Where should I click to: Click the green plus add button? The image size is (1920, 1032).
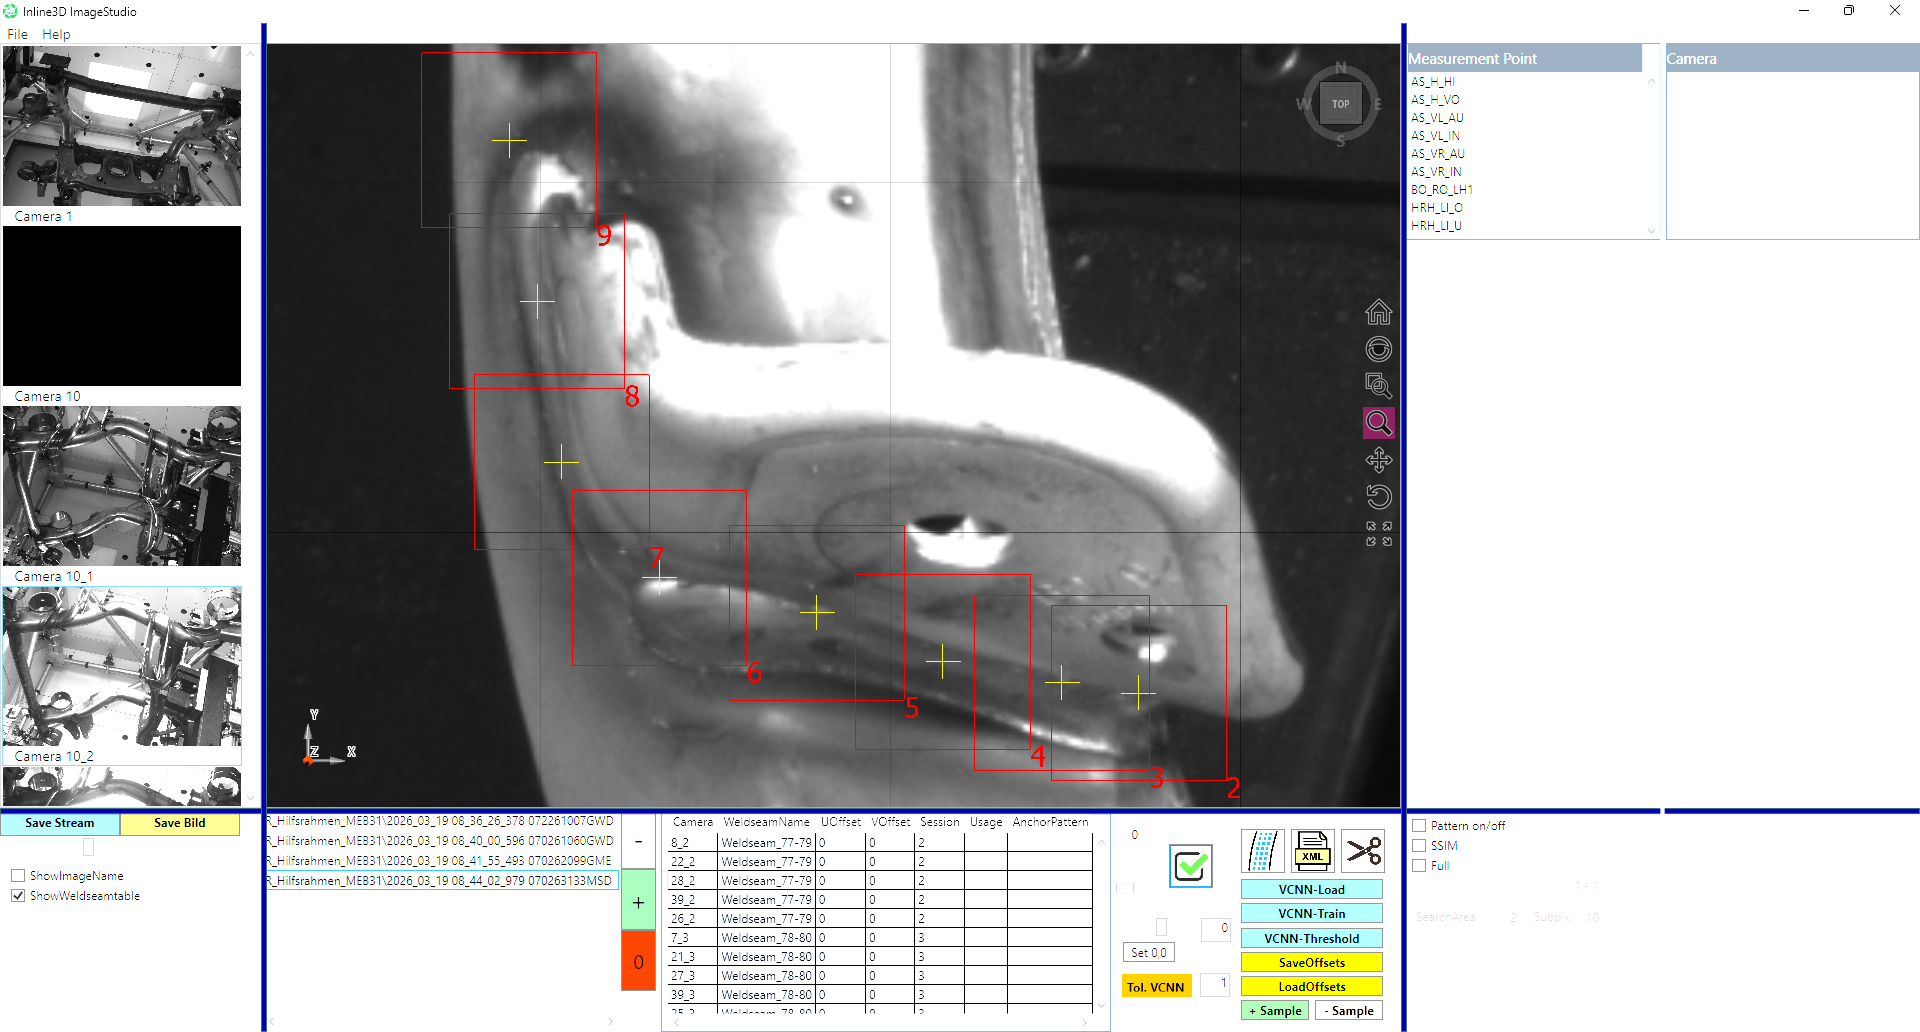coord(638,902)
